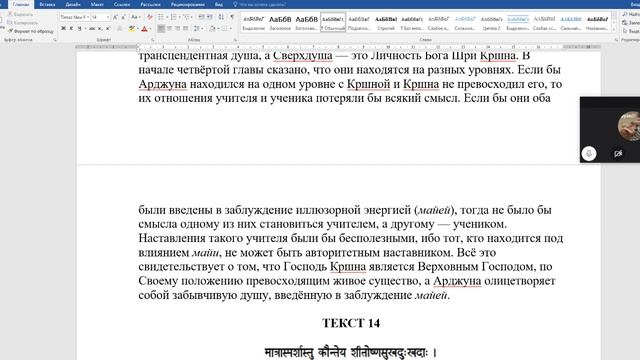Open Рецензирование ribbon tab

pyautogui.click(x=188, y=4)
